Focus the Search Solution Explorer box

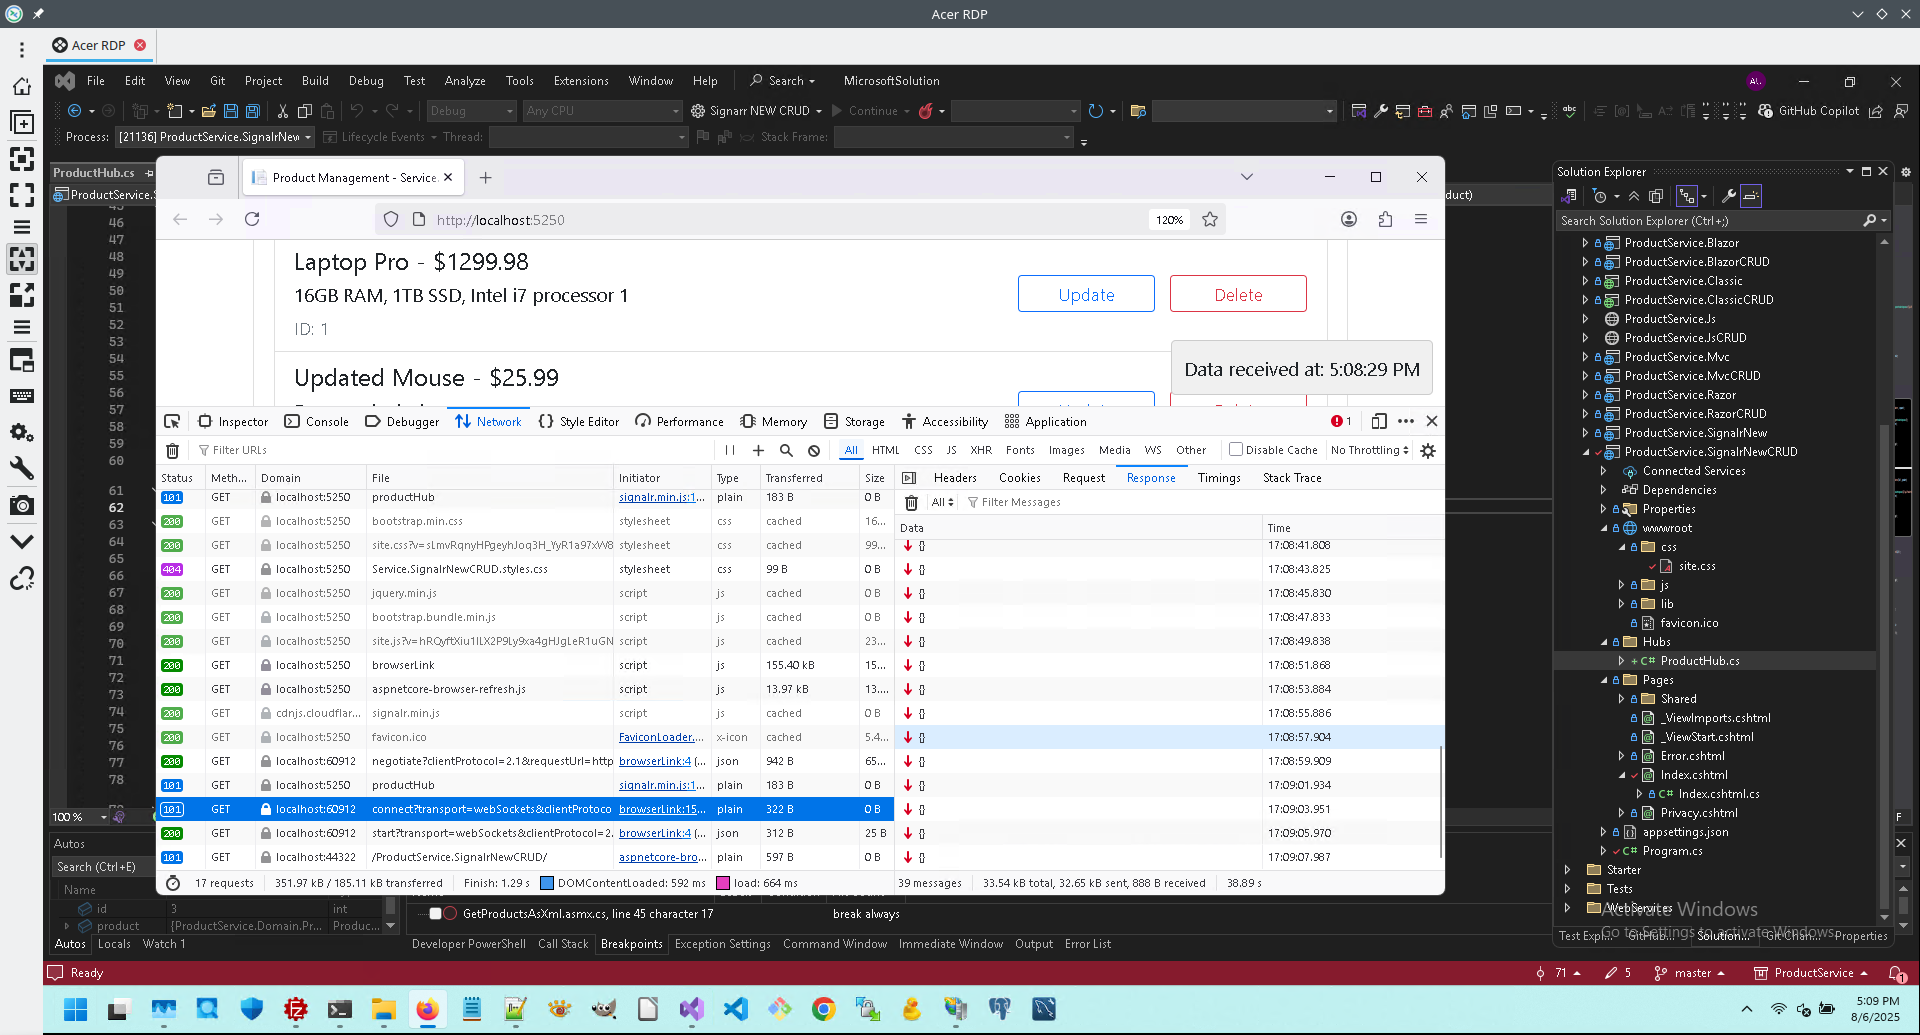point(1710,221)
